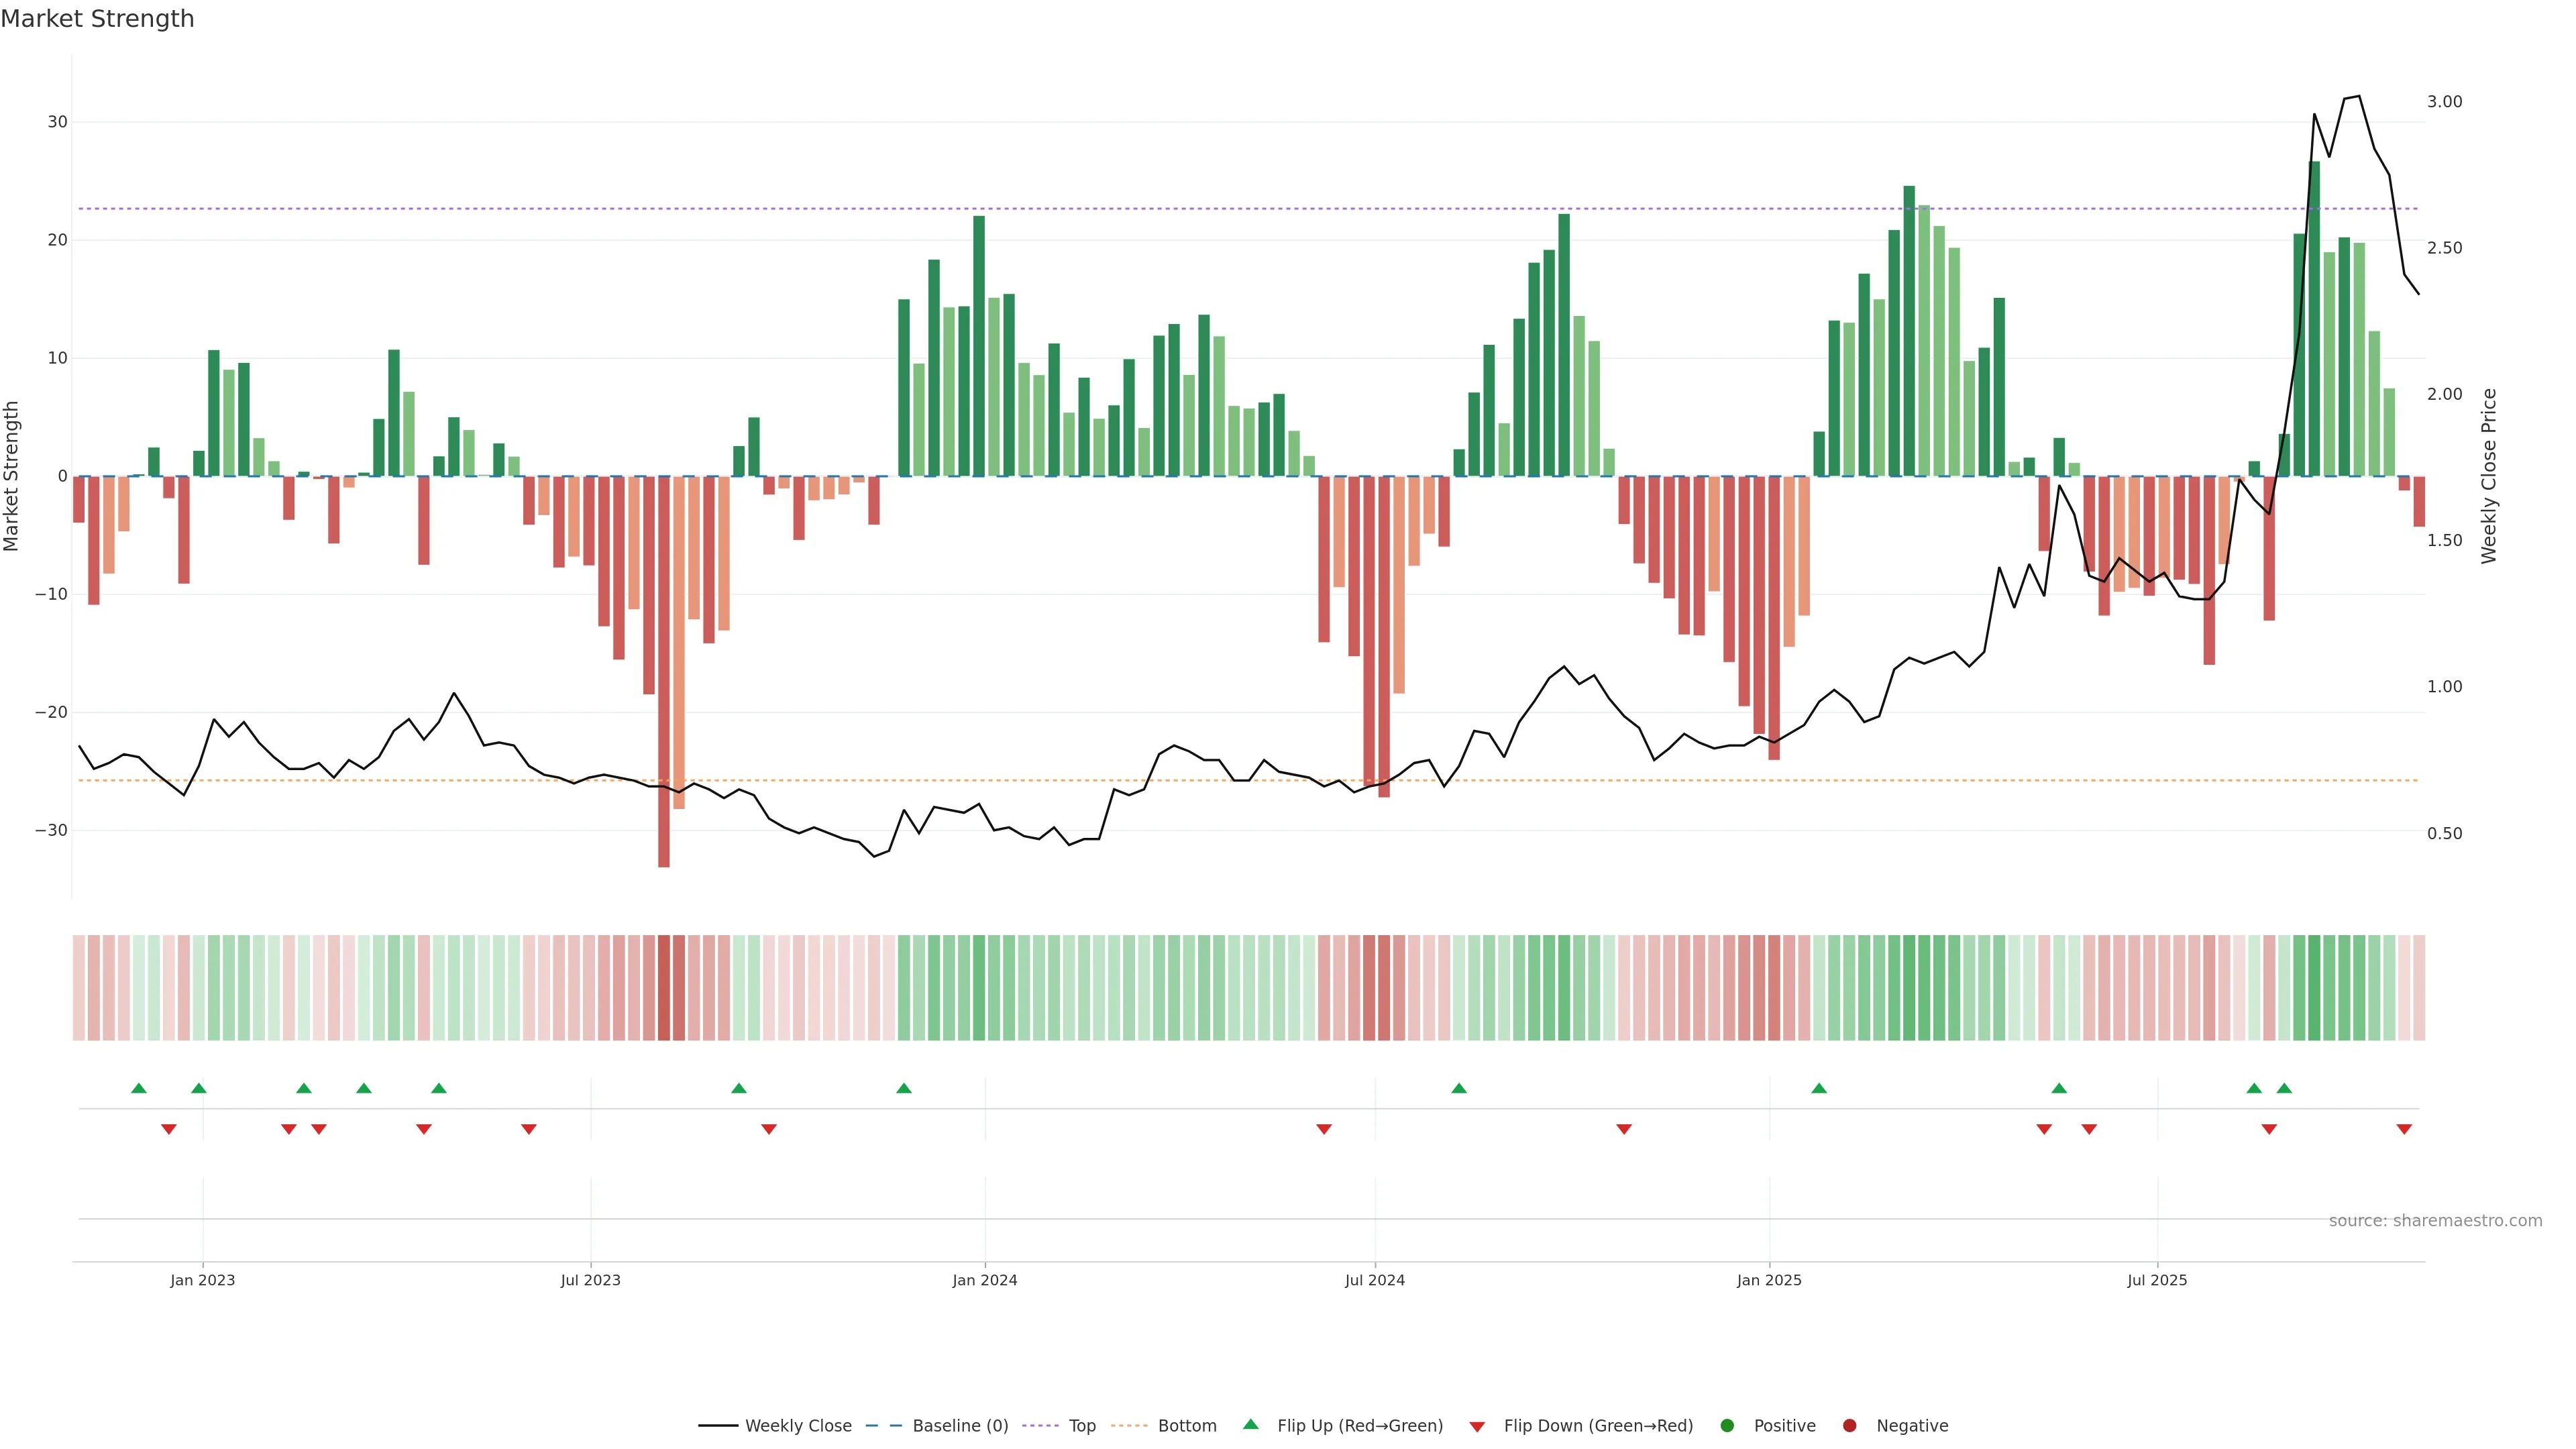2576x1449 pixels.
Task: Click the darkest red heatmap strip cell
Action: coord(664,988)
